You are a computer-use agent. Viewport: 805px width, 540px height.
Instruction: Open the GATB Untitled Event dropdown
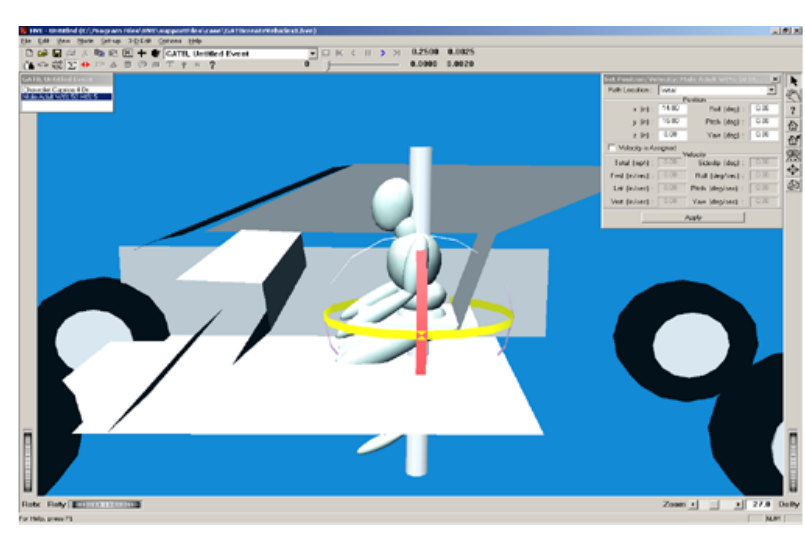(x=312, y=53)
